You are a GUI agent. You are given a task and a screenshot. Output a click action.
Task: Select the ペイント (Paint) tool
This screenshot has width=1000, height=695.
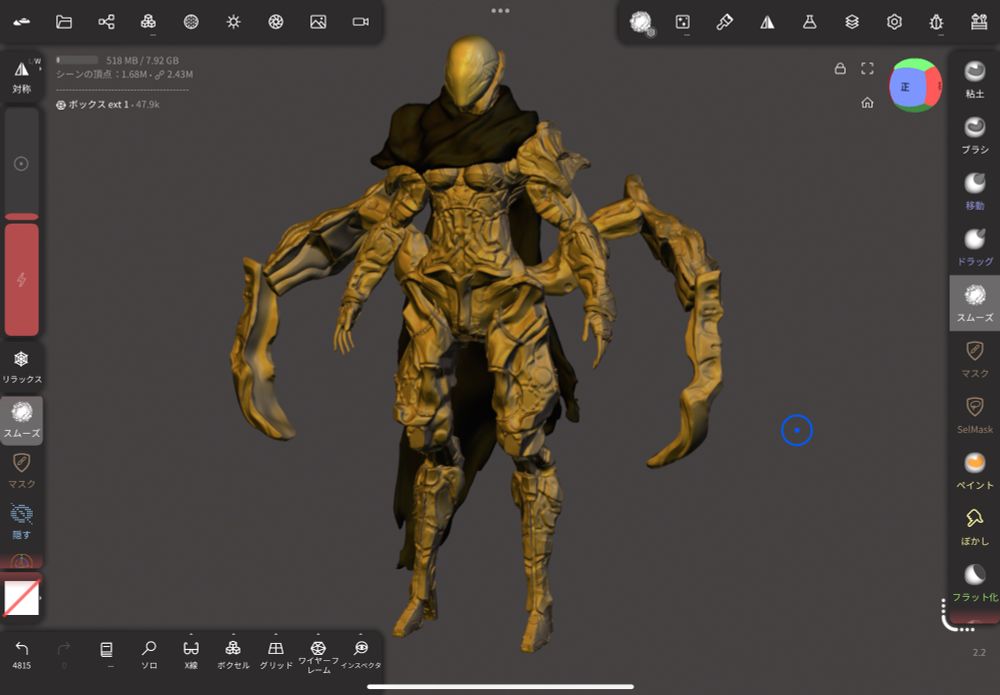[974, 471]
